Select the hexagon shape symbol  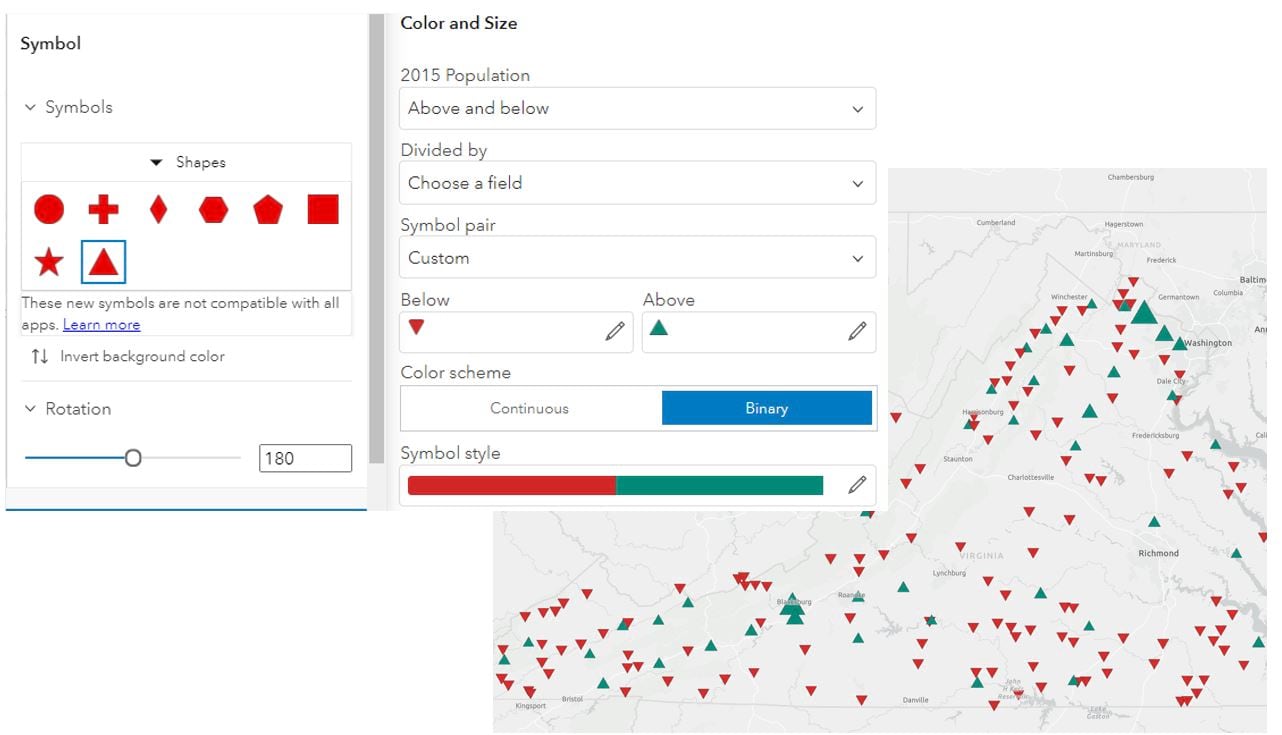pos(213,209)
